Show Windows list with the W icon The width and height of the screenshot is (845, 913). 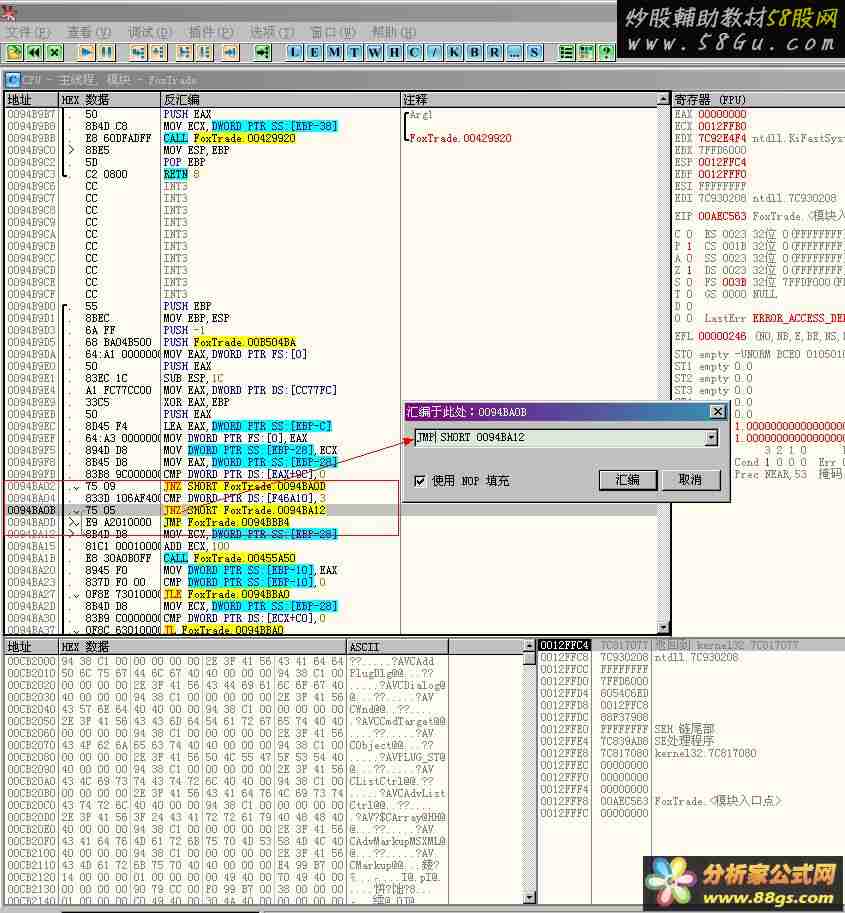pyautogui.click(x=374, y=52)
